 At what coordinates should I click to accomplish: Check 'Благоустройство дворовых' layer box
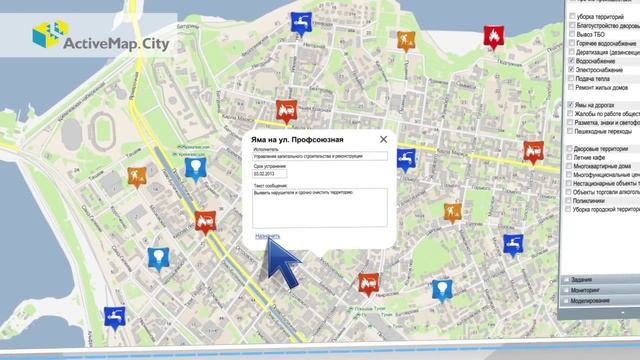click(572, 25)
